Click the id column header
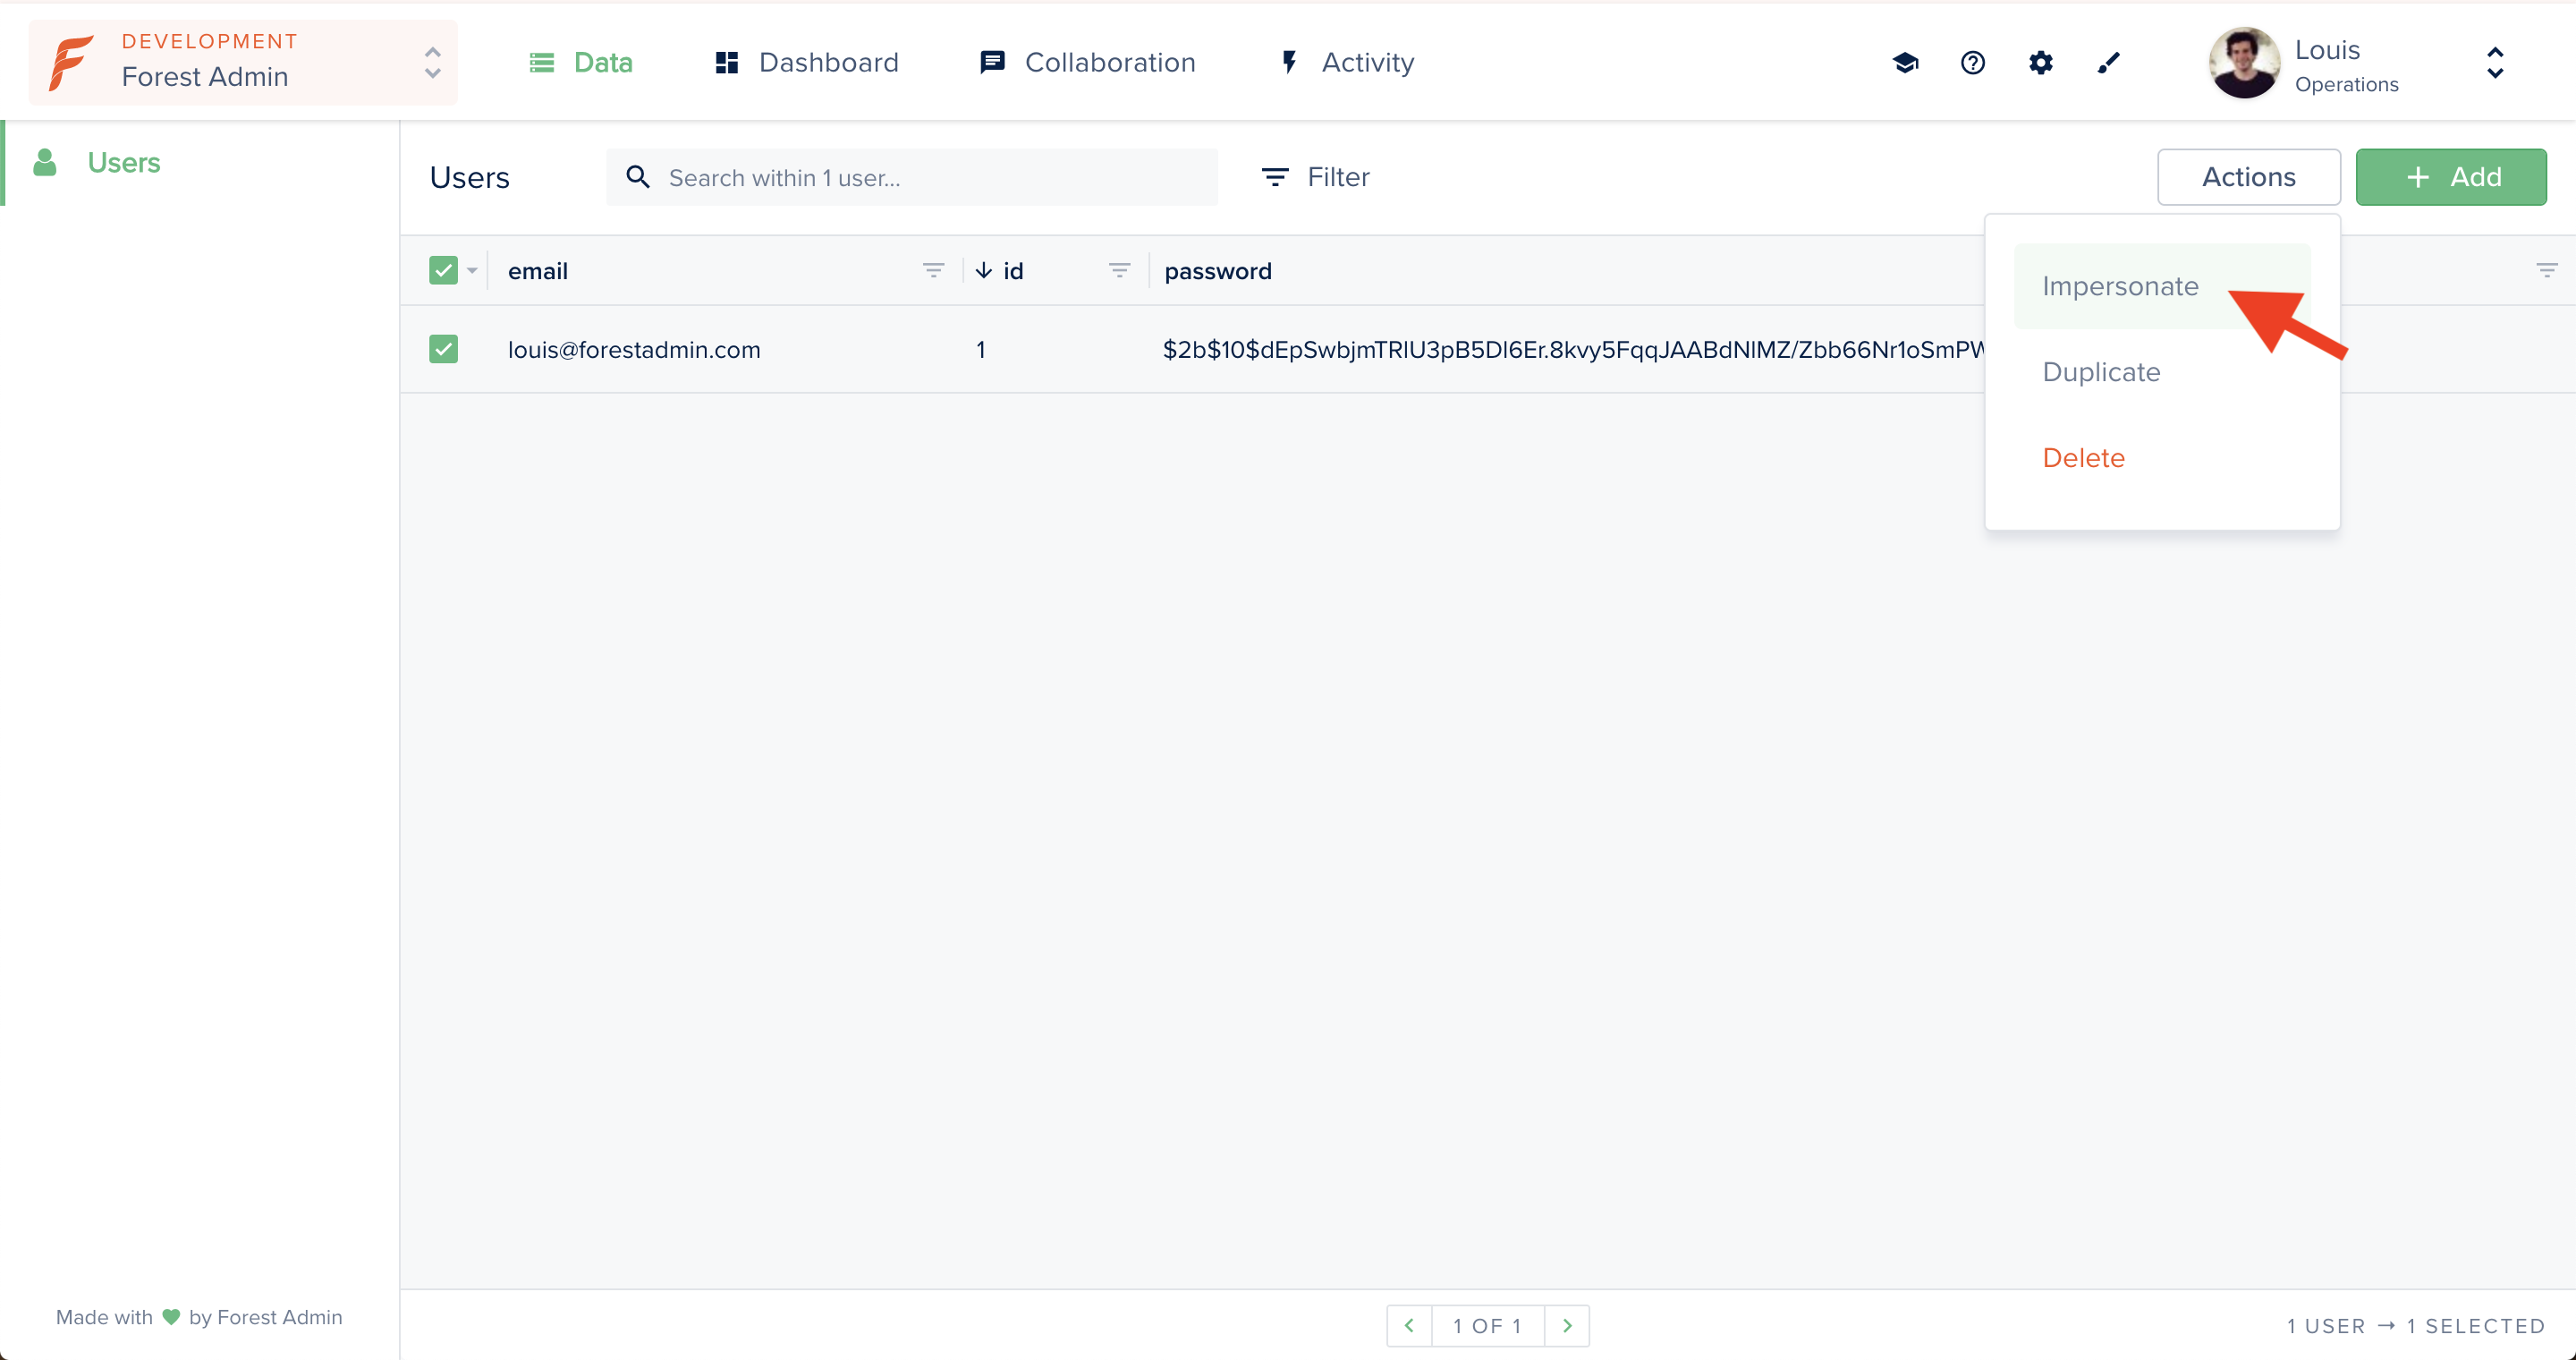Image resolution: width=2576 pixels, height=1360 pixels. (1013, 270)
